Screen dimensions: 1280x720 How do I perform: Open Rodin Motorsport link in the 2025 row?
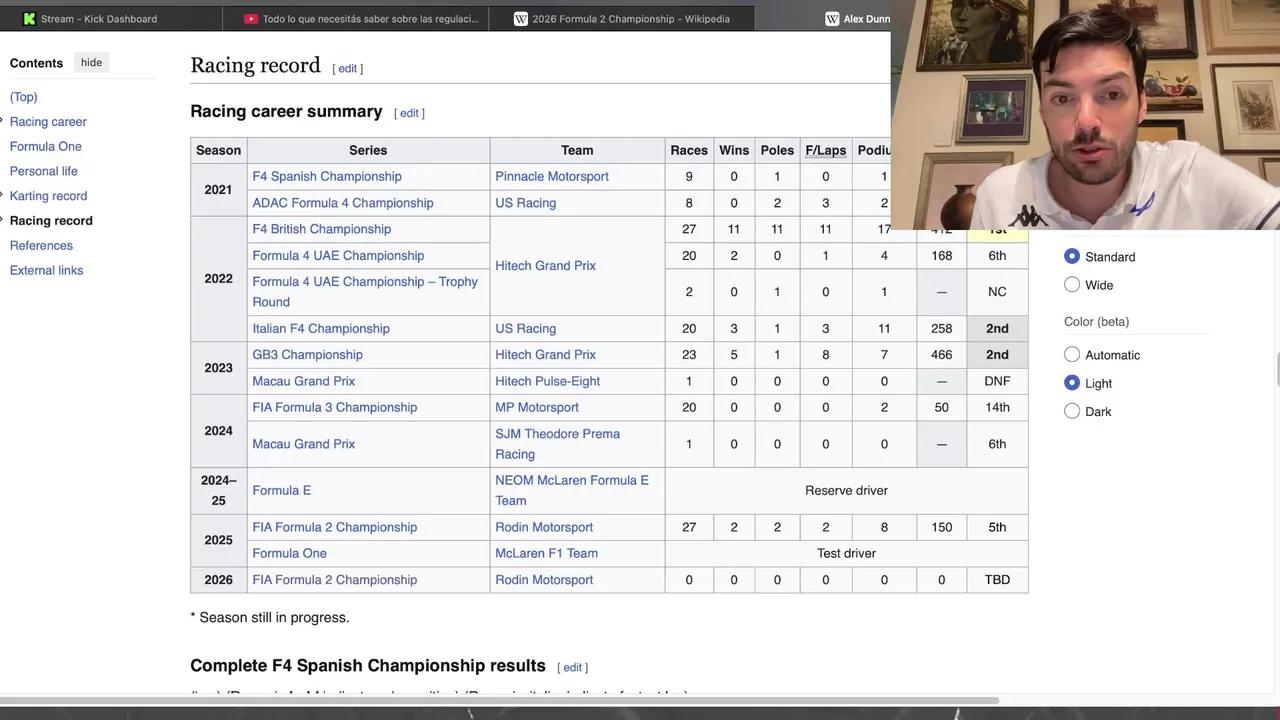(544, 527)
